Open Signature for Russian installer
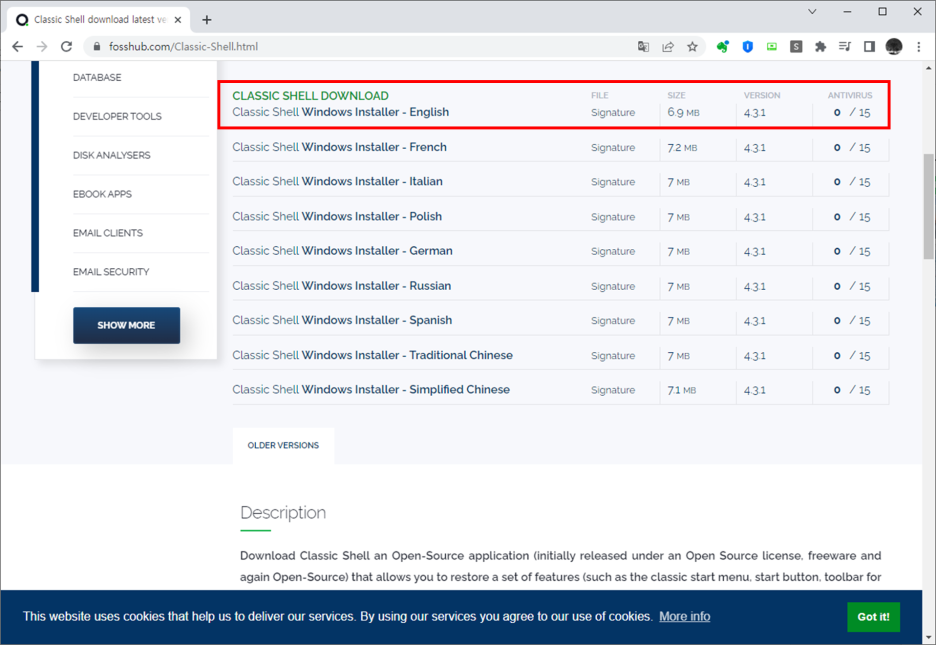This screenshot has width=936, height=645. click(613, 286)
